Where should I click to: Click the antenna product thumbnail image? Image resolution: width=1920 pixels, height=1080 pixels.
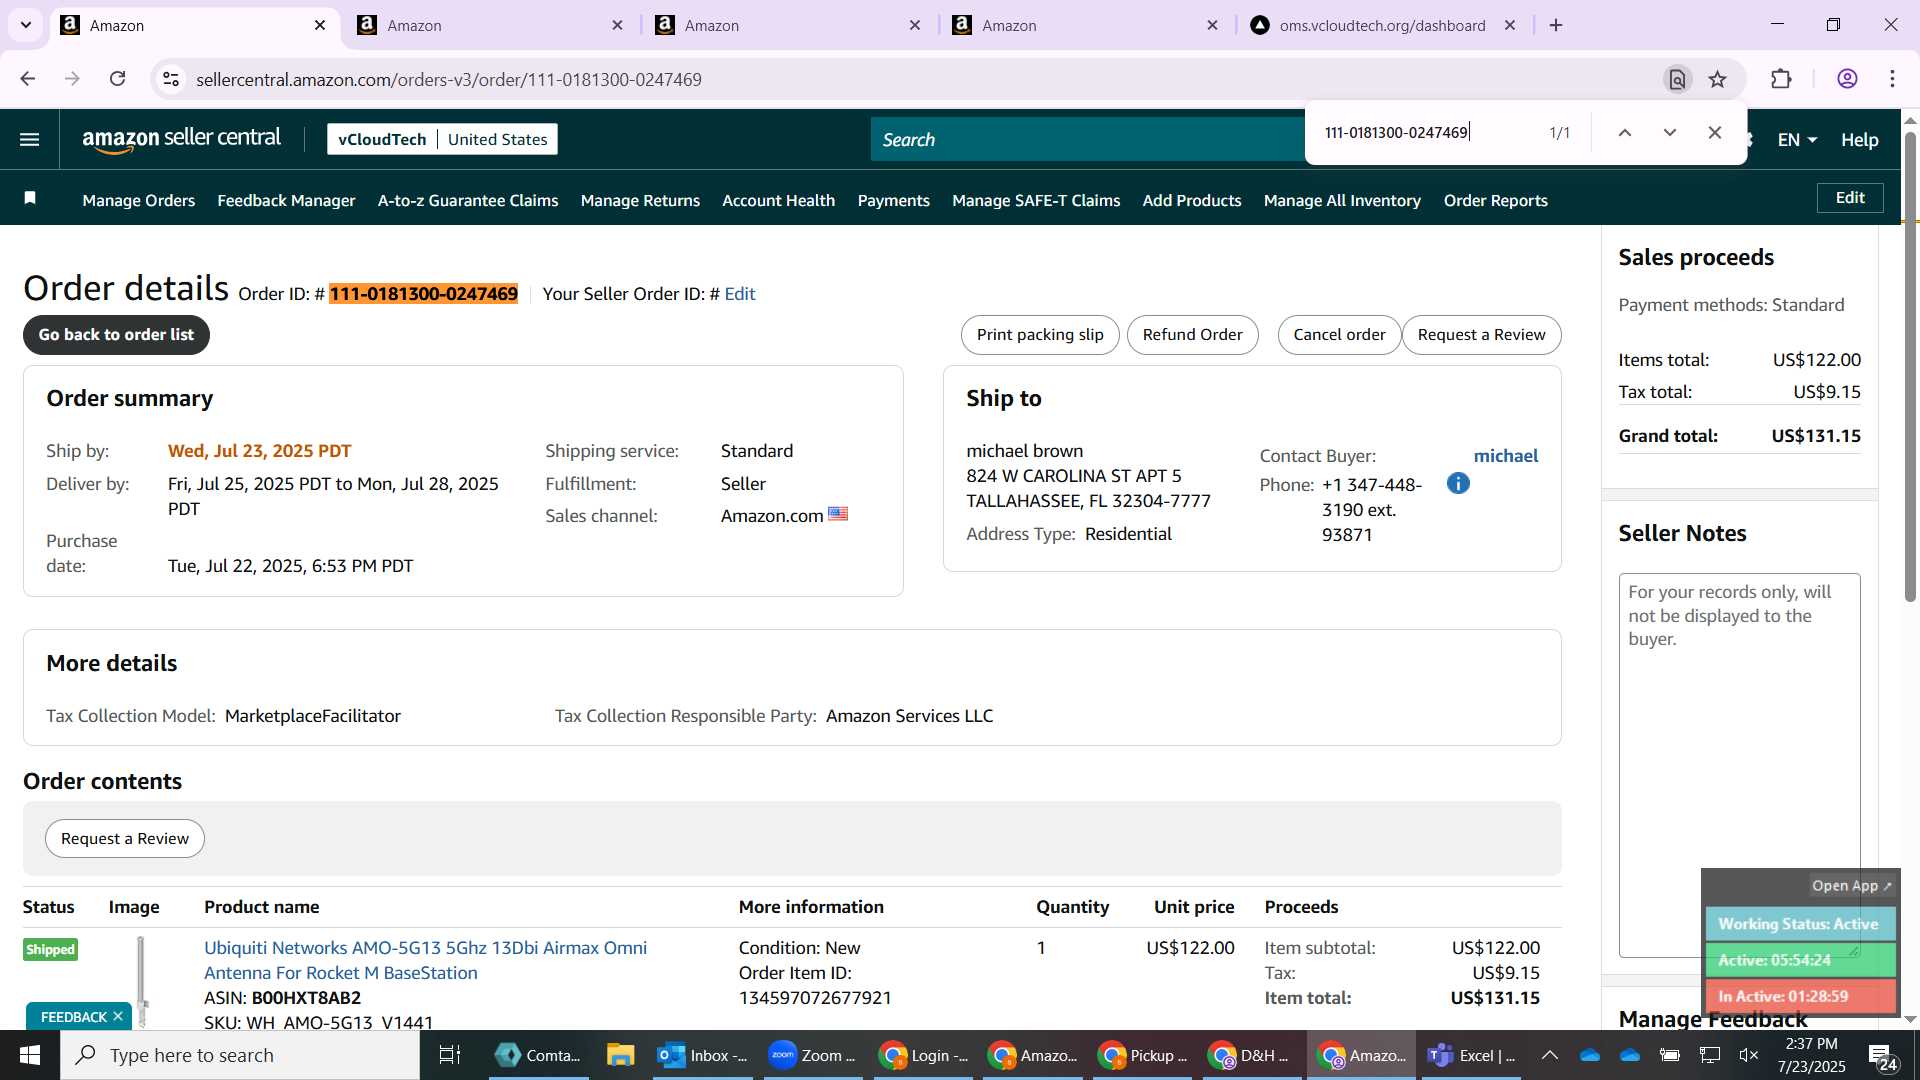click(141, 982)
